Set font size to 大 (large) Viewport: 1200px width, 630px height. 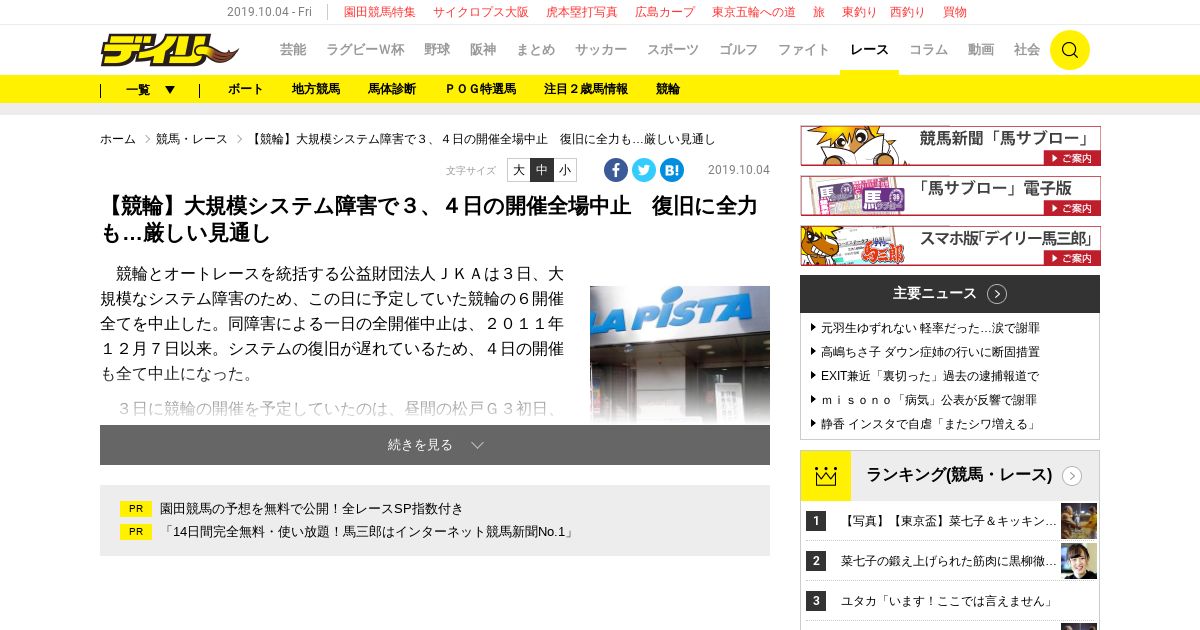(519, 170)
